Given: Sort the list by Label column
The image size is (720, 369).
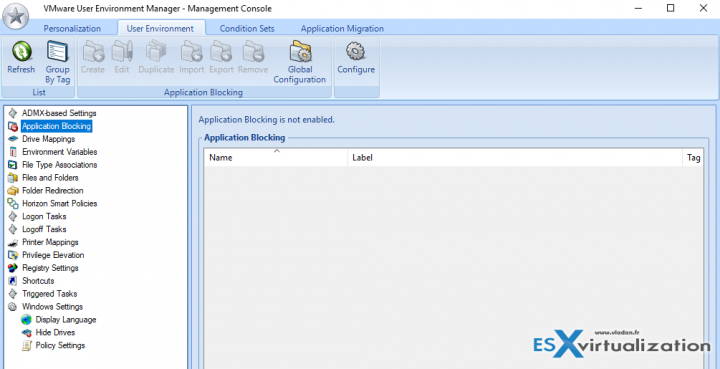Looking at the screenshot, I should [x=515, y=157].
